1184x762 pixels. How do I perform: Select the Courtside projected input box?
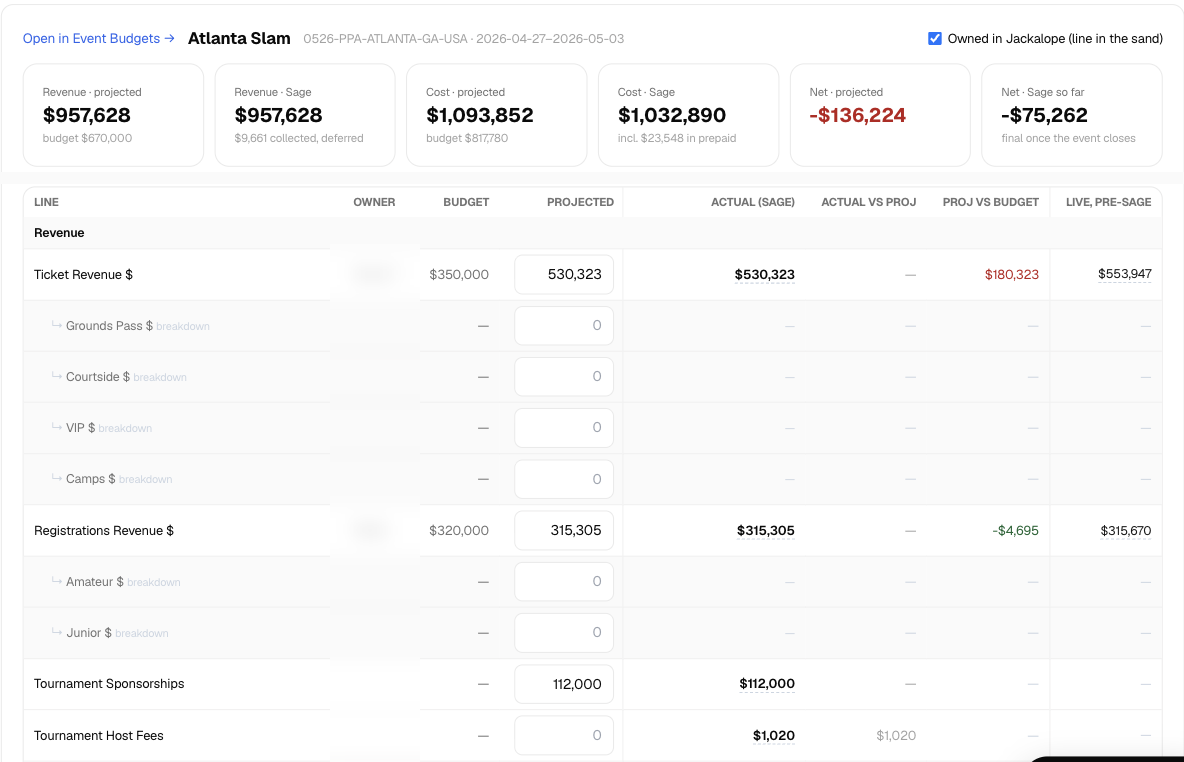pyautogui.click(x=564, y=376)
